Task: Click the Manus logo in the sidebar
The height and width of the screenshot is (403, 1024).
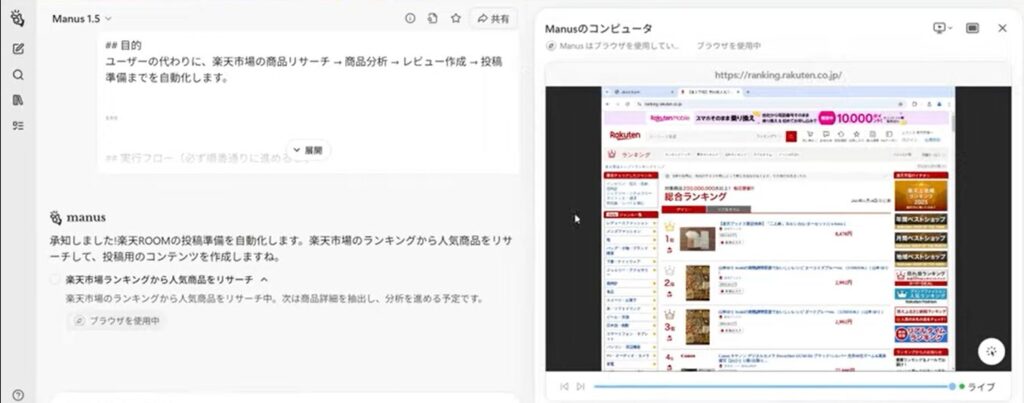Action: click(x=18, y=18)
